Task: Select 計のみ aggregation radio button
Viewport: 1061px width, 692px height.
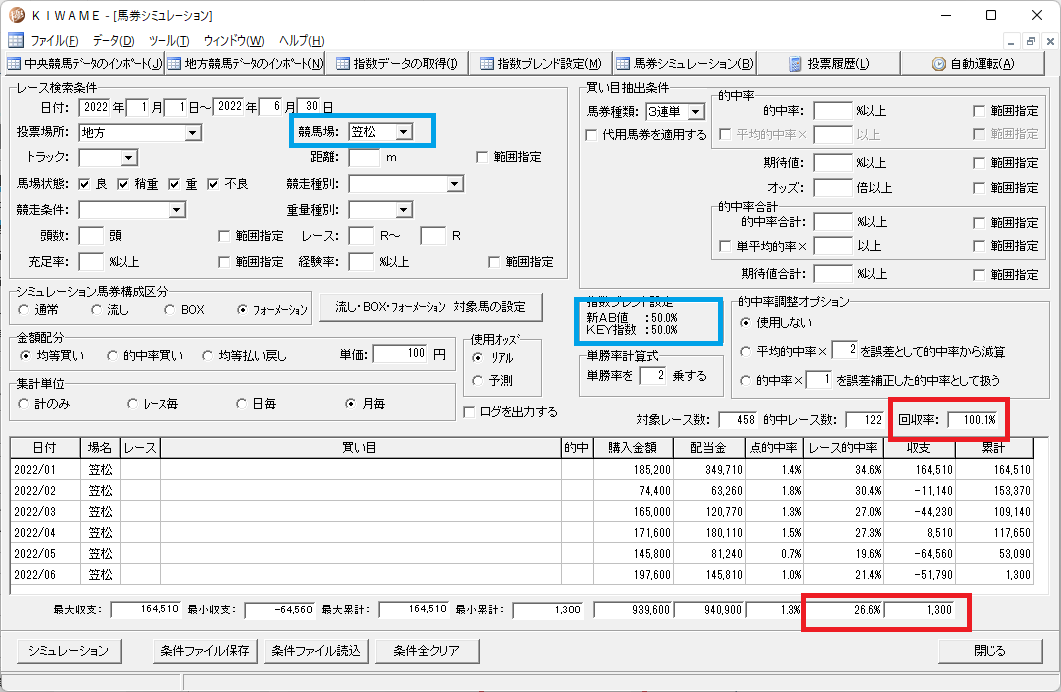Action: click(24, 404)
